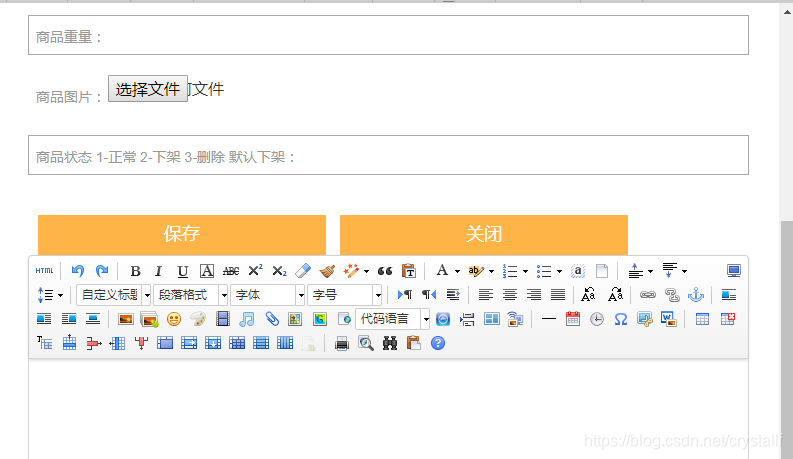Click the 关闭 close button

(484, 235)
